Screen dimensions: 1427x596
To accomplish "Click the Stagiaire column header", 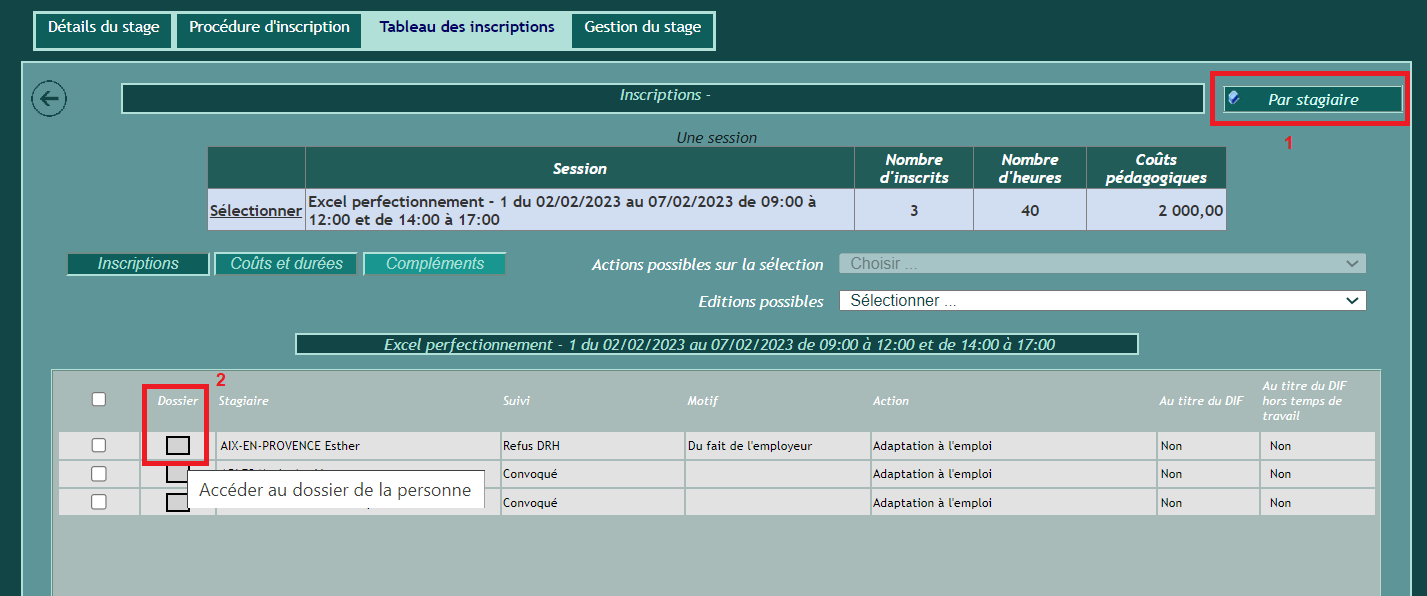I will [x=244, y=401].
